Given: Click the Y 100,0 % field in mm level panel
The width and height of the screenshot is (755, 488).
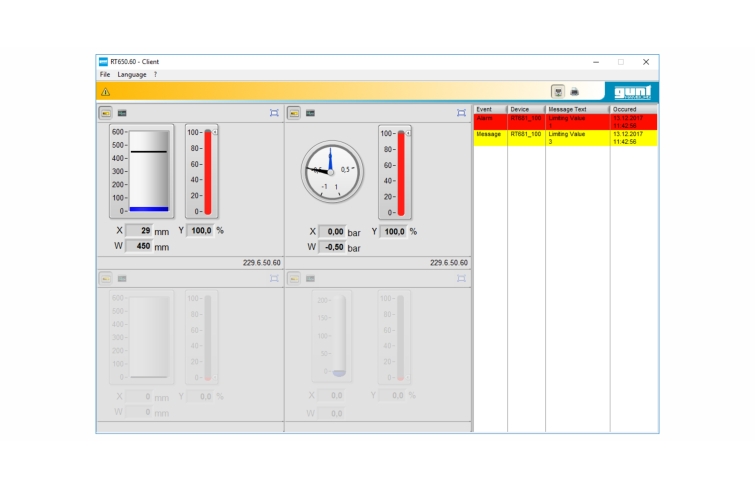Looking at the screenshot, I should (x=200, y=231).
